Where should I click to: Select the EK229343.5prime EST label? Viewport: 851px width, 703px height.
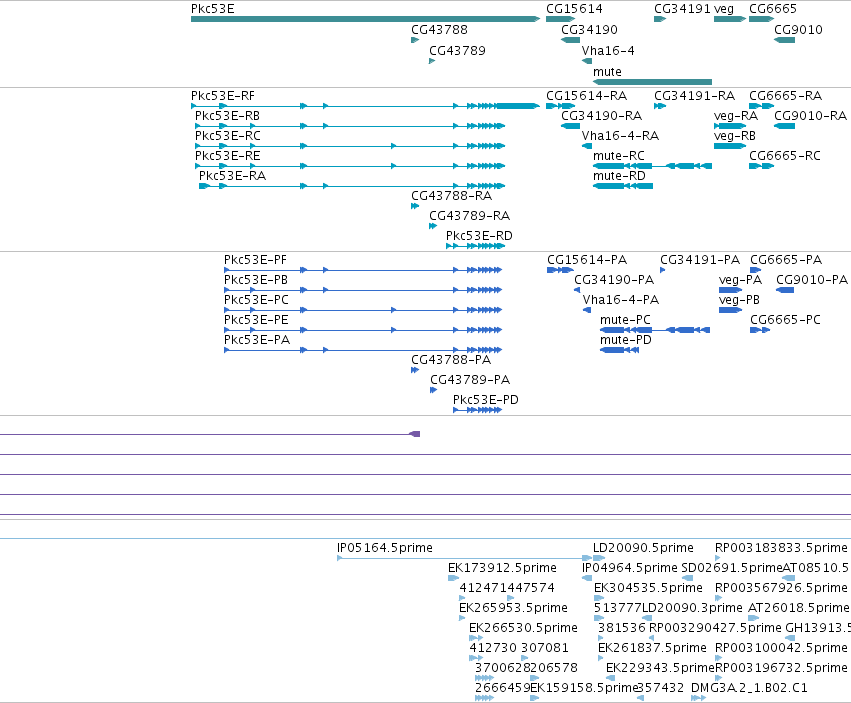point(660,668)
